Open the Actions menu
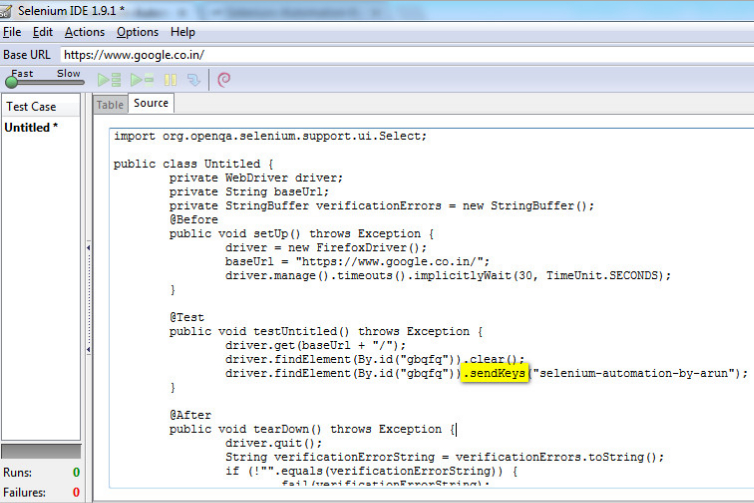Viewport: 754px width, 503px height. pos(85,32)
